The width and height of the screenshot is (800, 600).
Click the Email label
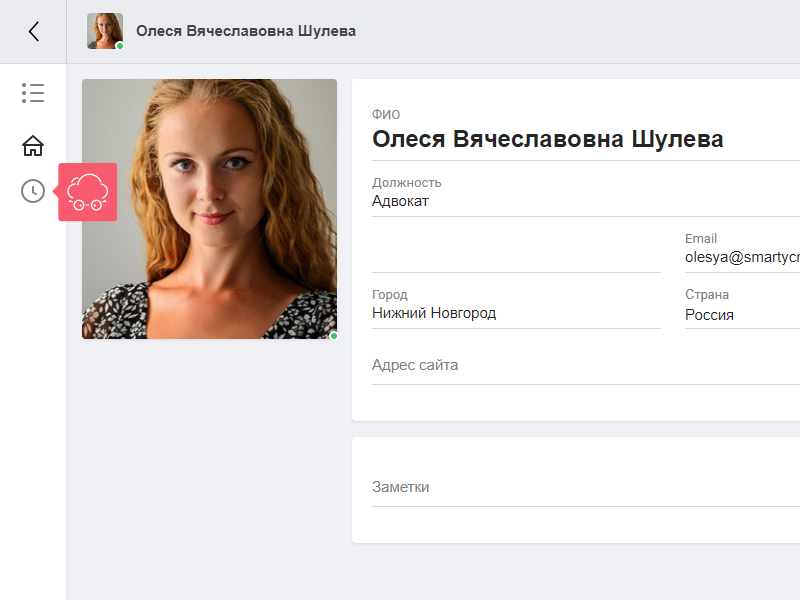701,239
